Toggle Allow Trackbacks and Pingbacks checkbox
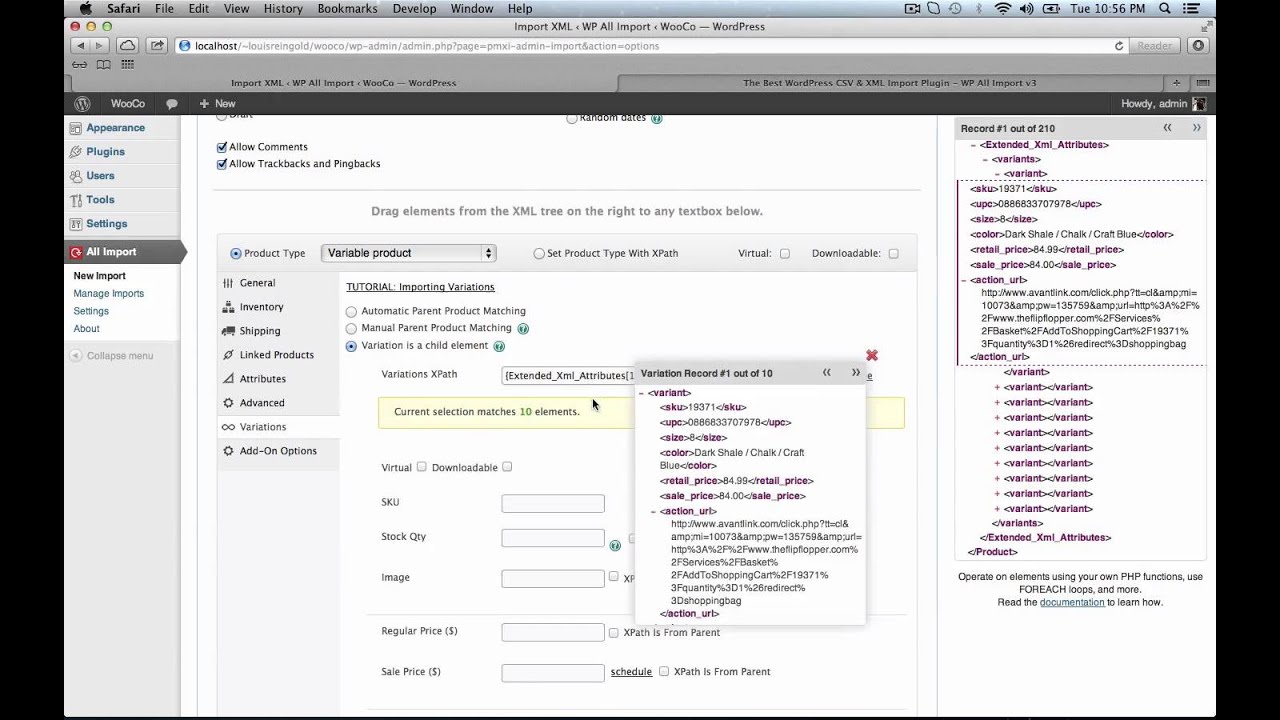This screenshot has width=1280, height=720. point(222,164)
